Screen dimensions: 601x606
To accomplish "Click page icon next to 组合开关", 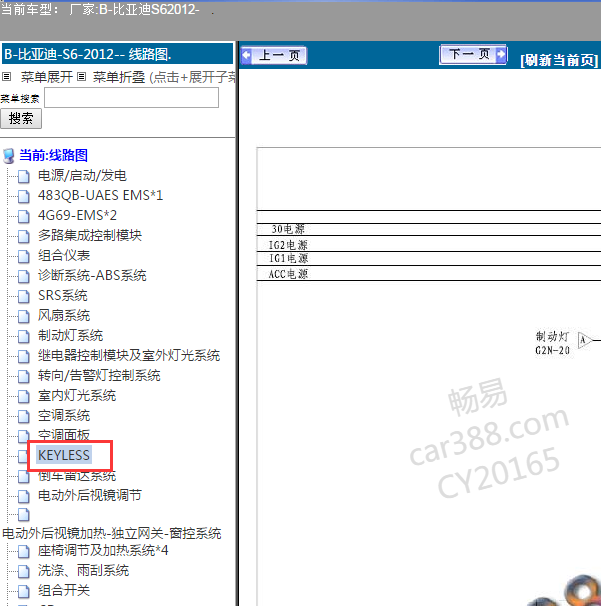I will coord(24,592).
